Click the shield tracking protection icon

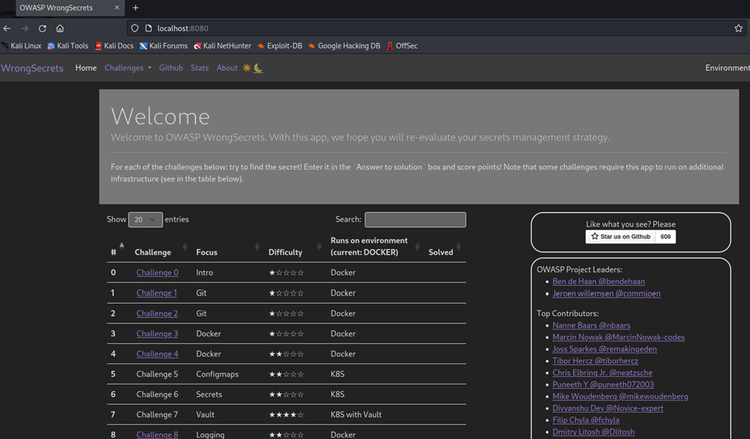135,28
